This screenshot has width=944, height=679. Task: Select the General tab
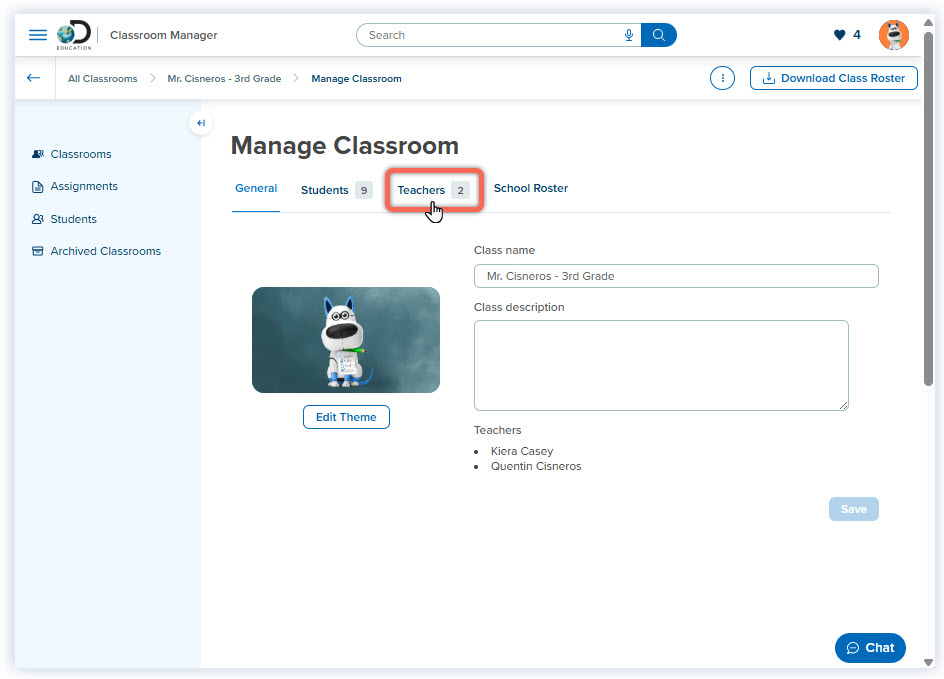pos(256,188)
